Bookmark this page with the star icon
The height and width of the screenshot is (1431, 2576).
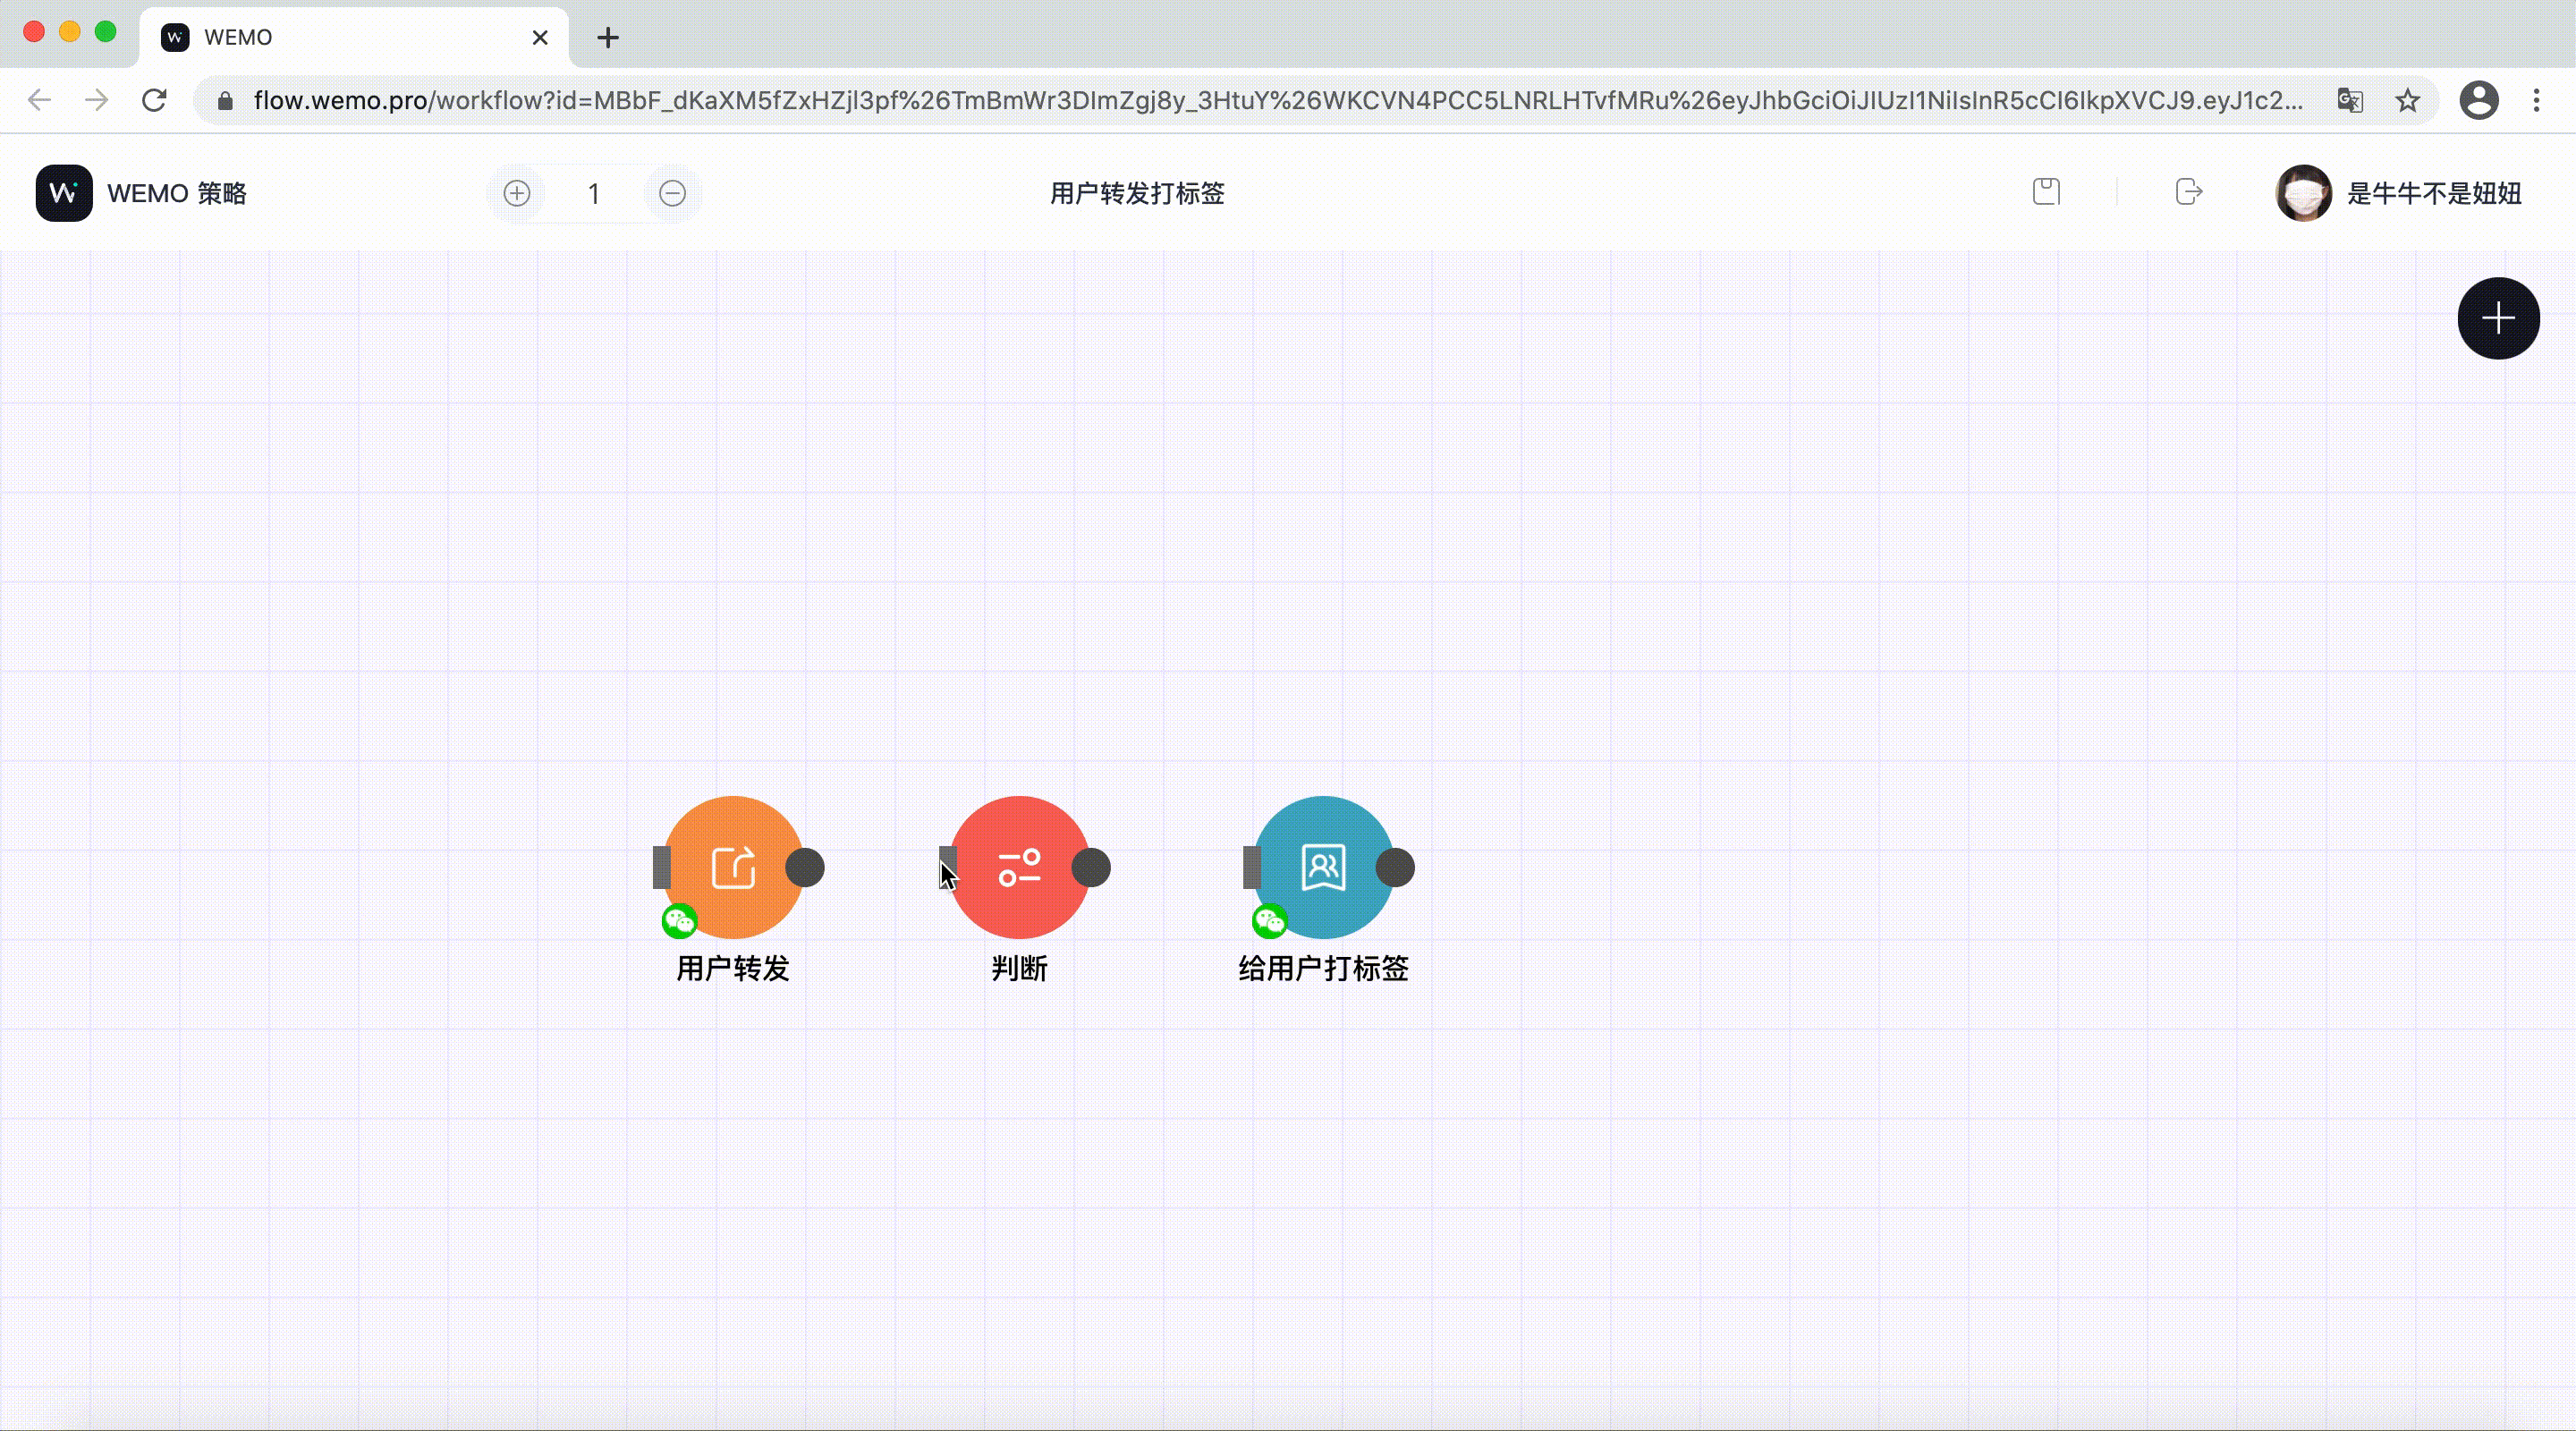2408,100
